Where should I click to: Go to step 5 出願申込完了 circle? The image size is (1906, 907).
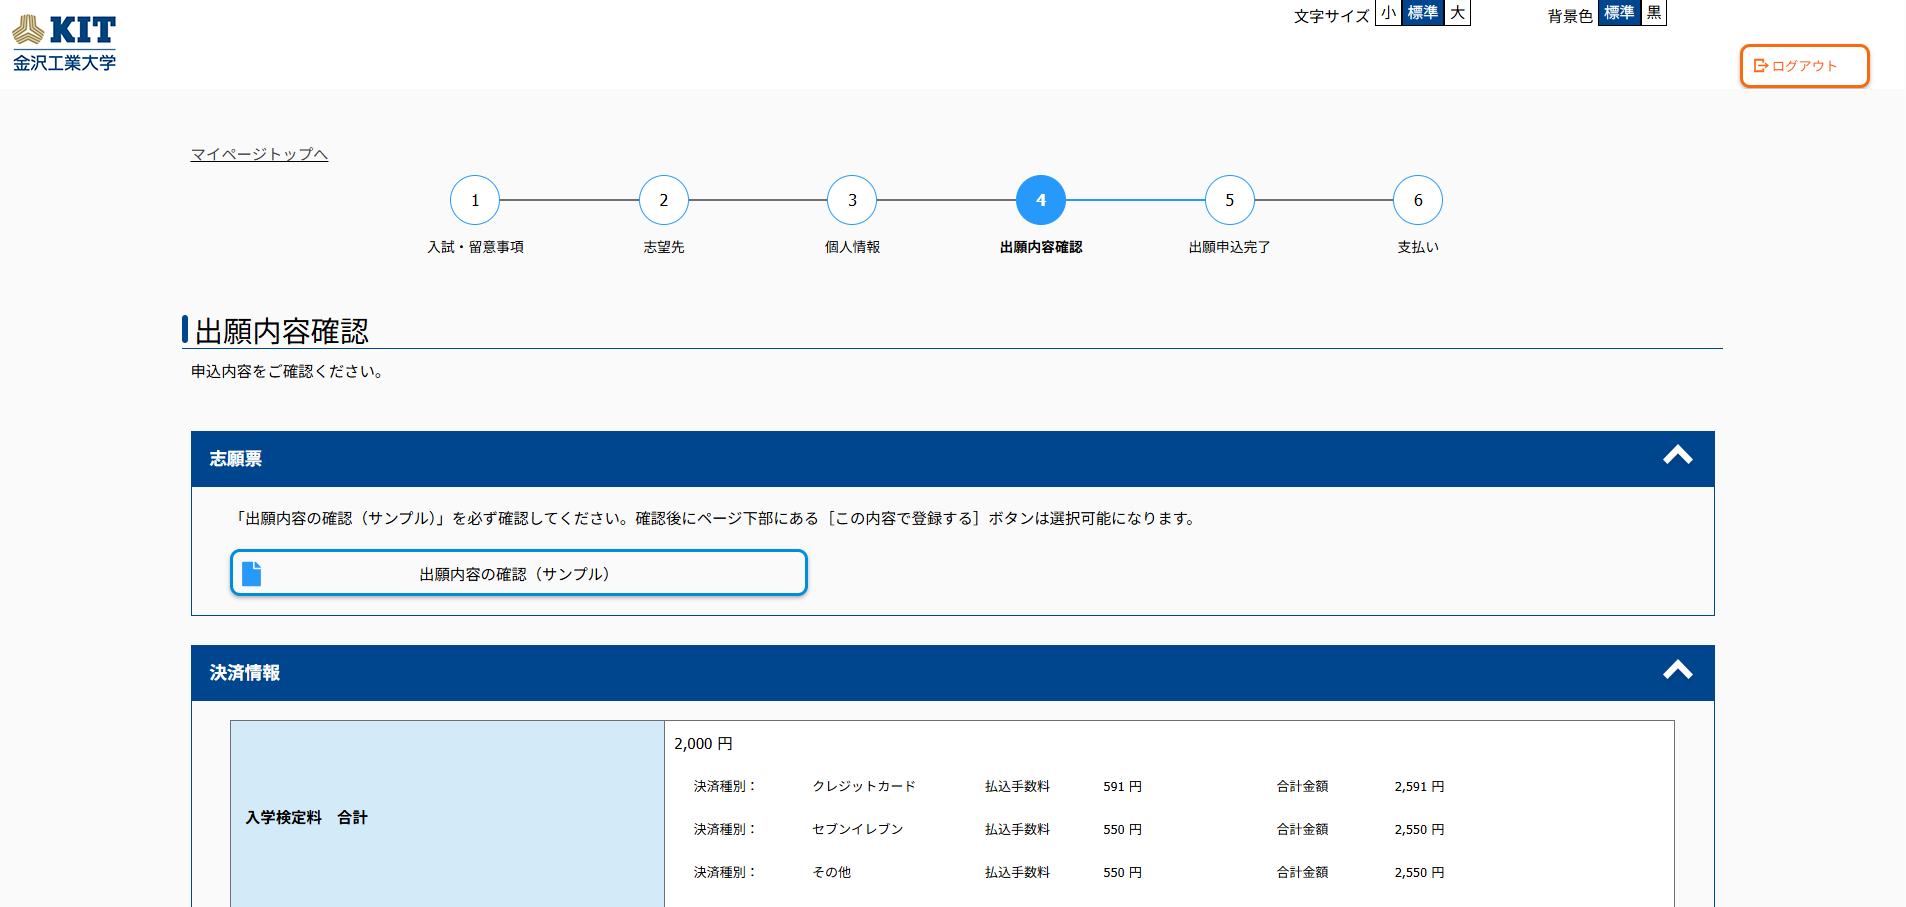point(1229,200)
